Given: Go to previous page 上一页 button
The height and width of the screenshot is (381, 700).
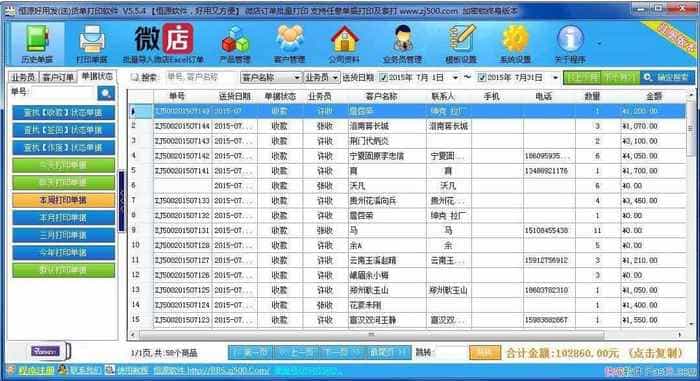Looking at the screenshot, I should point(297,352).
